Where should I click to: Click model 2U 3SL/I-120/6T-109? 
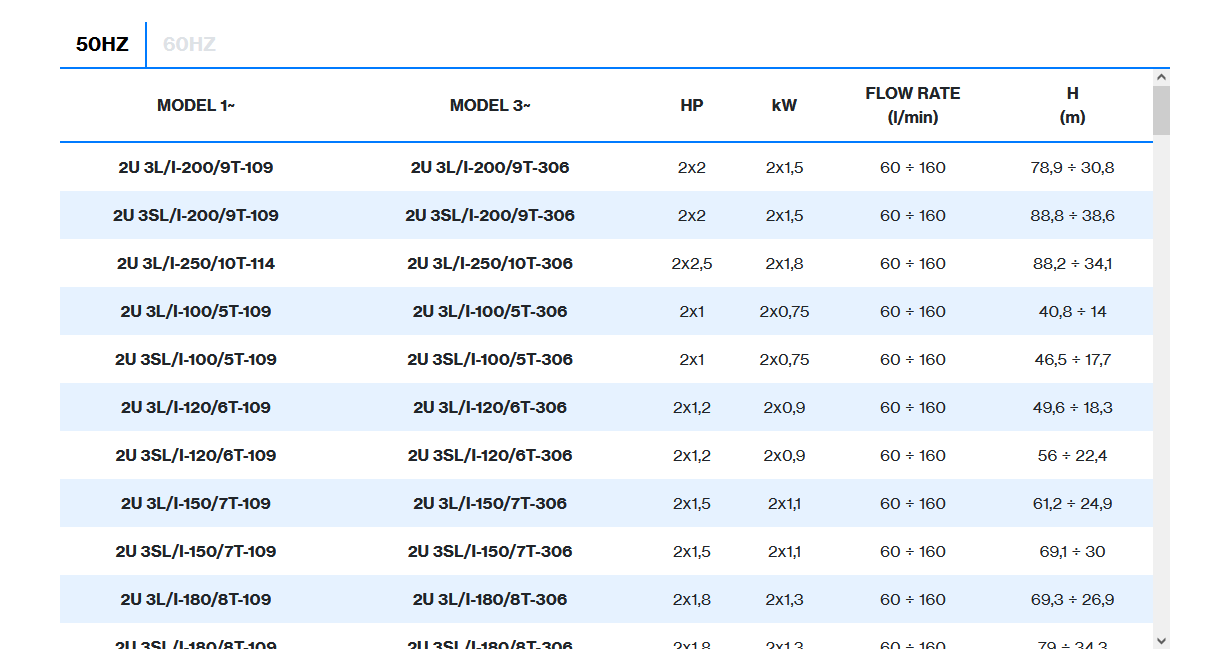[196, 455]
